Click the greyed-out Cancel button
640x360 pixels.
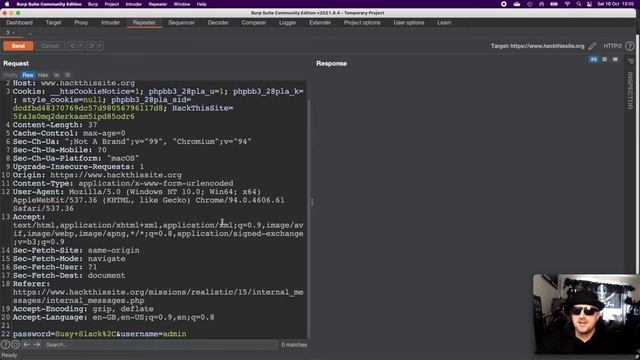[50, 46]
